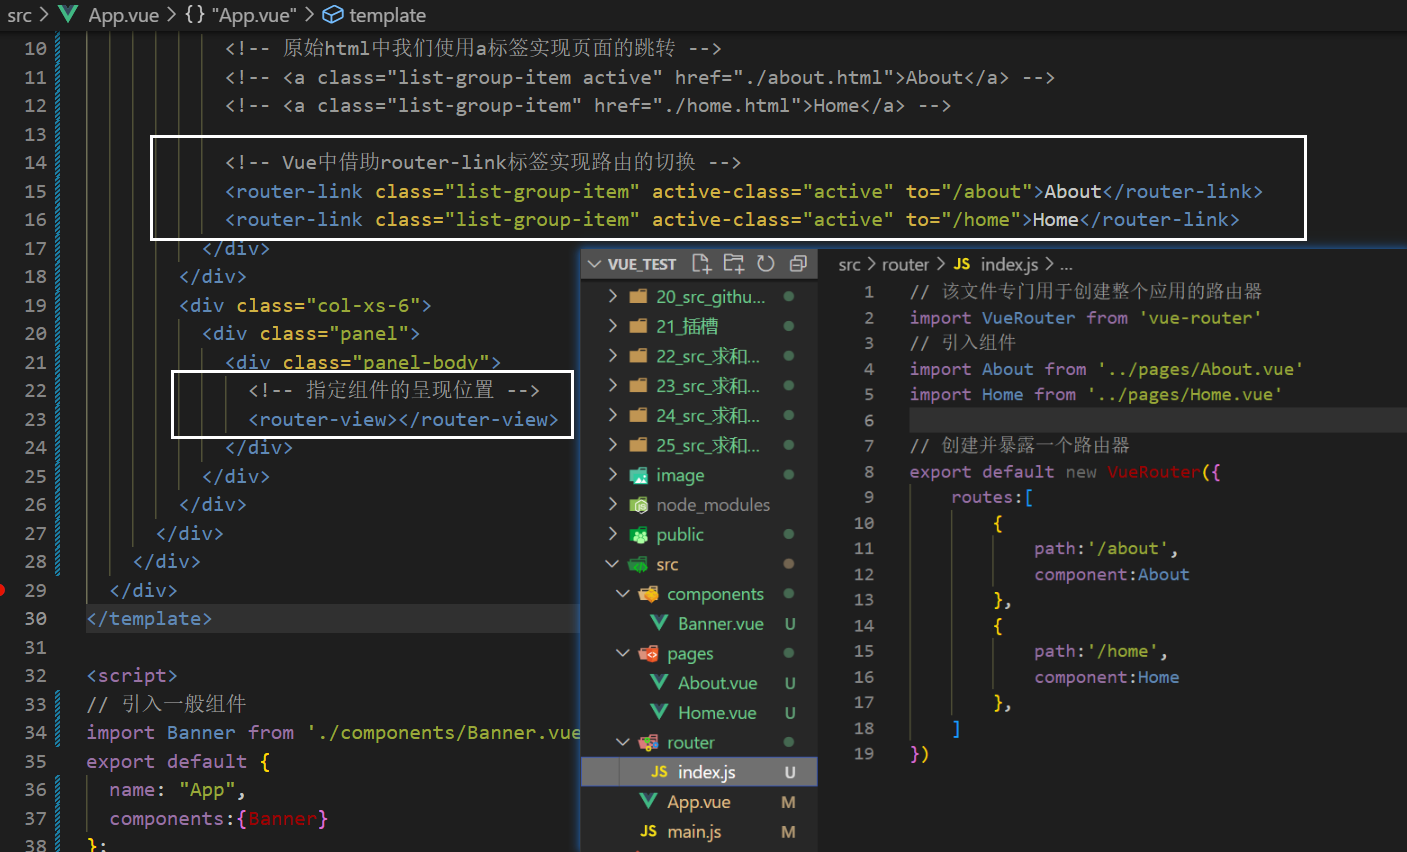Click line number 6 in index.js gutter
Viewport: 1407px width, 852px height.
[x=869, y=420]
